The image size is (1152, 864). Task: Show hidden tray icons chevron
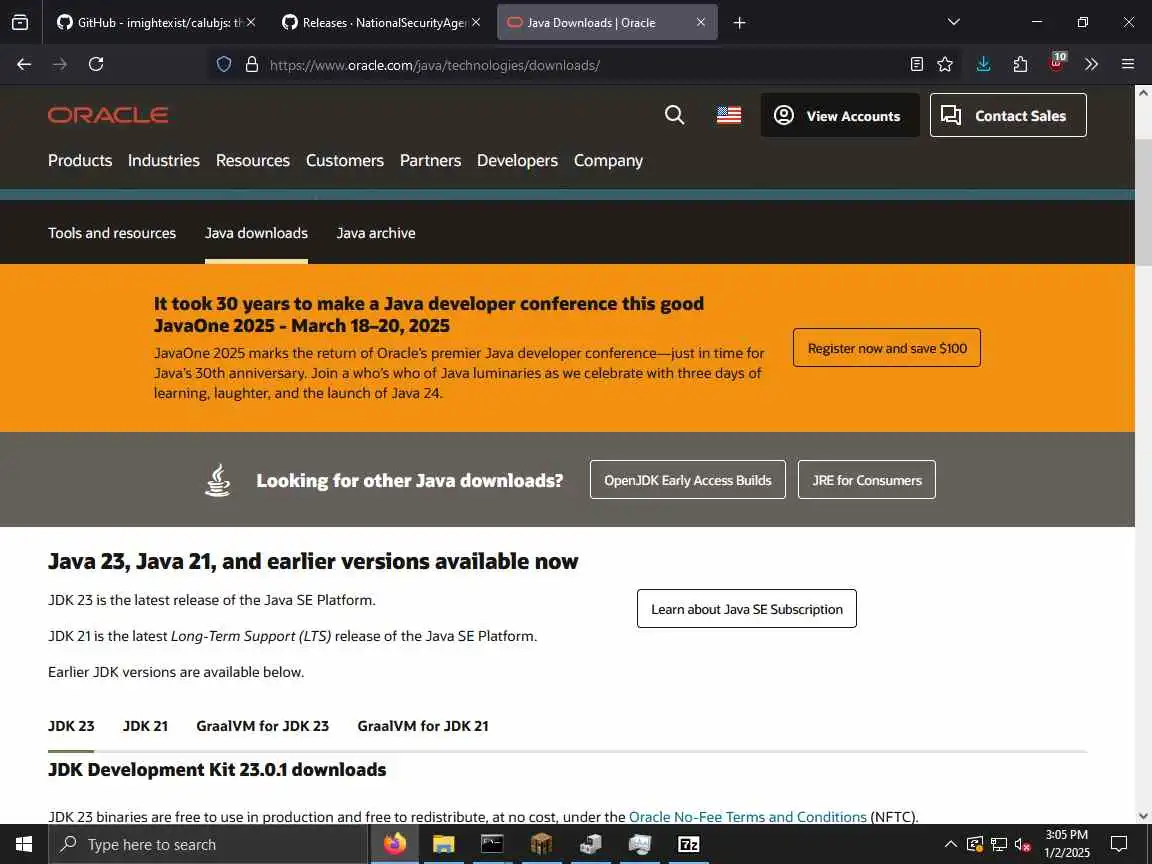point(950,844)
